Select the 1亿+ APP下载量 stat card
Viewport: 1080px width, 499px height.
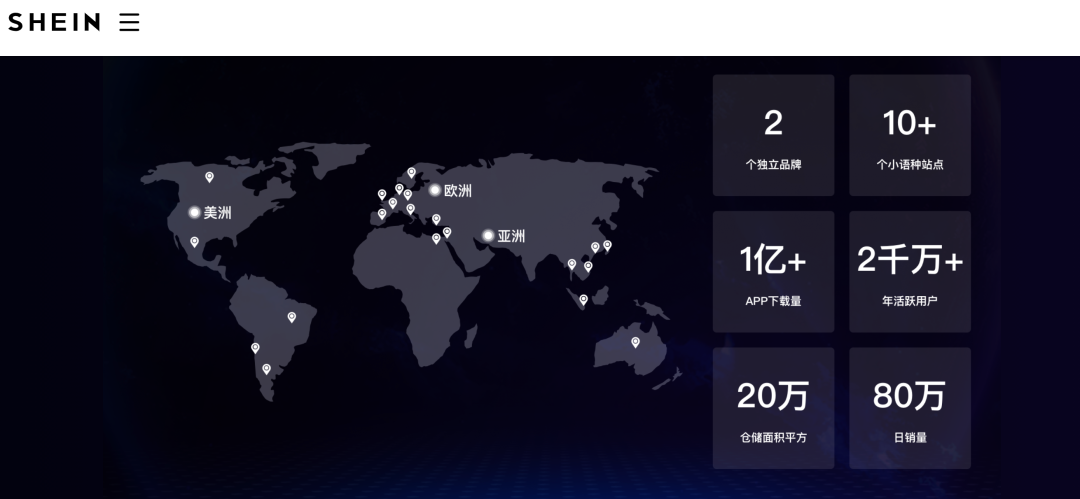click(x=773, y=272)
